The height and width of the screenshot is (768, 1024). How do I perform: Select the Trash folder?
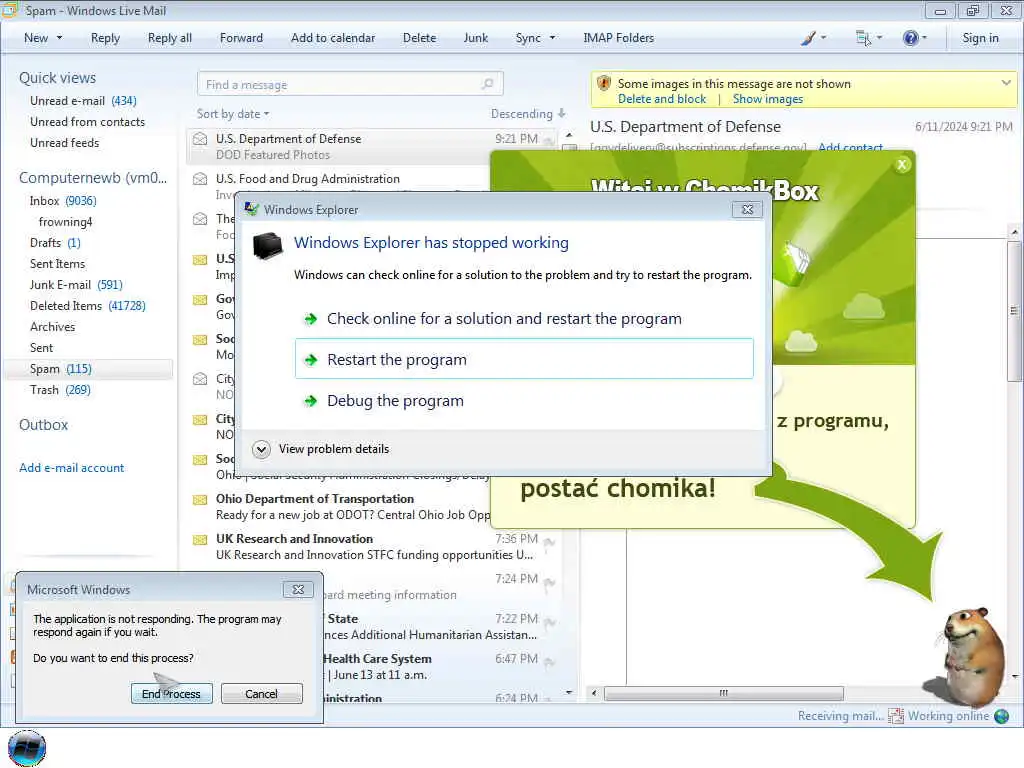60,390
